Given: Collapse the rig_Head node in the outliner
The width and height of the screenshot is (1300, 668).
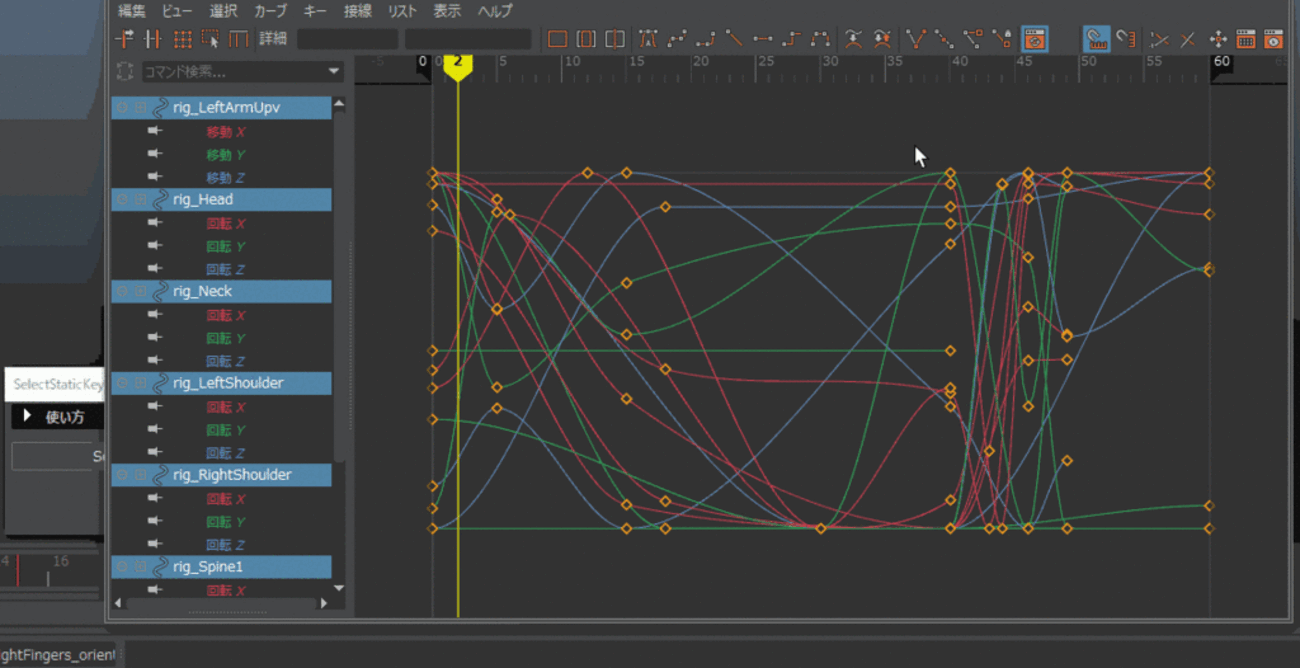Looking at the screenshot, I should (140, 200).
